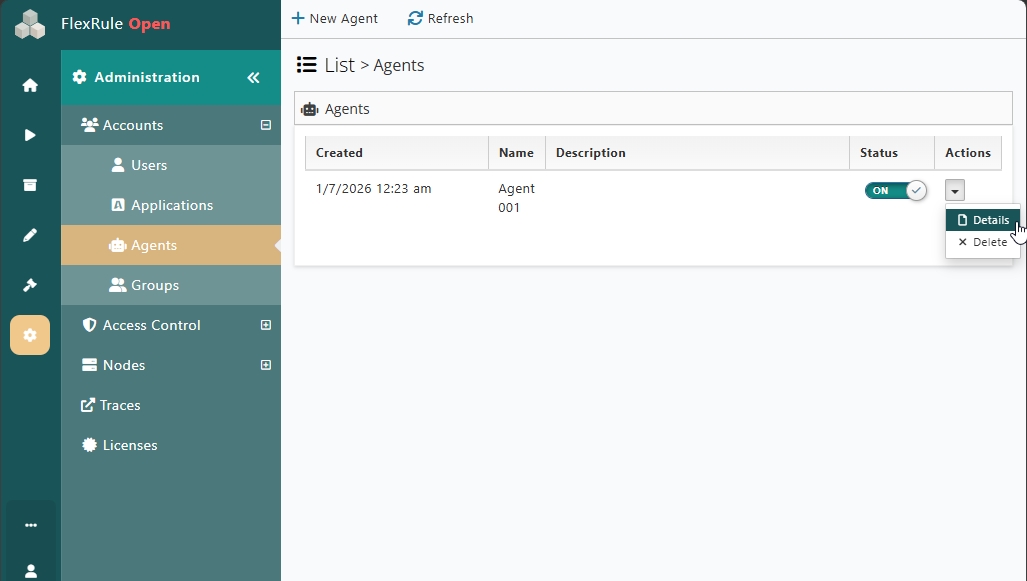Click the Access Control label
The image size is (1027, 581).
[x=151, y=325]
